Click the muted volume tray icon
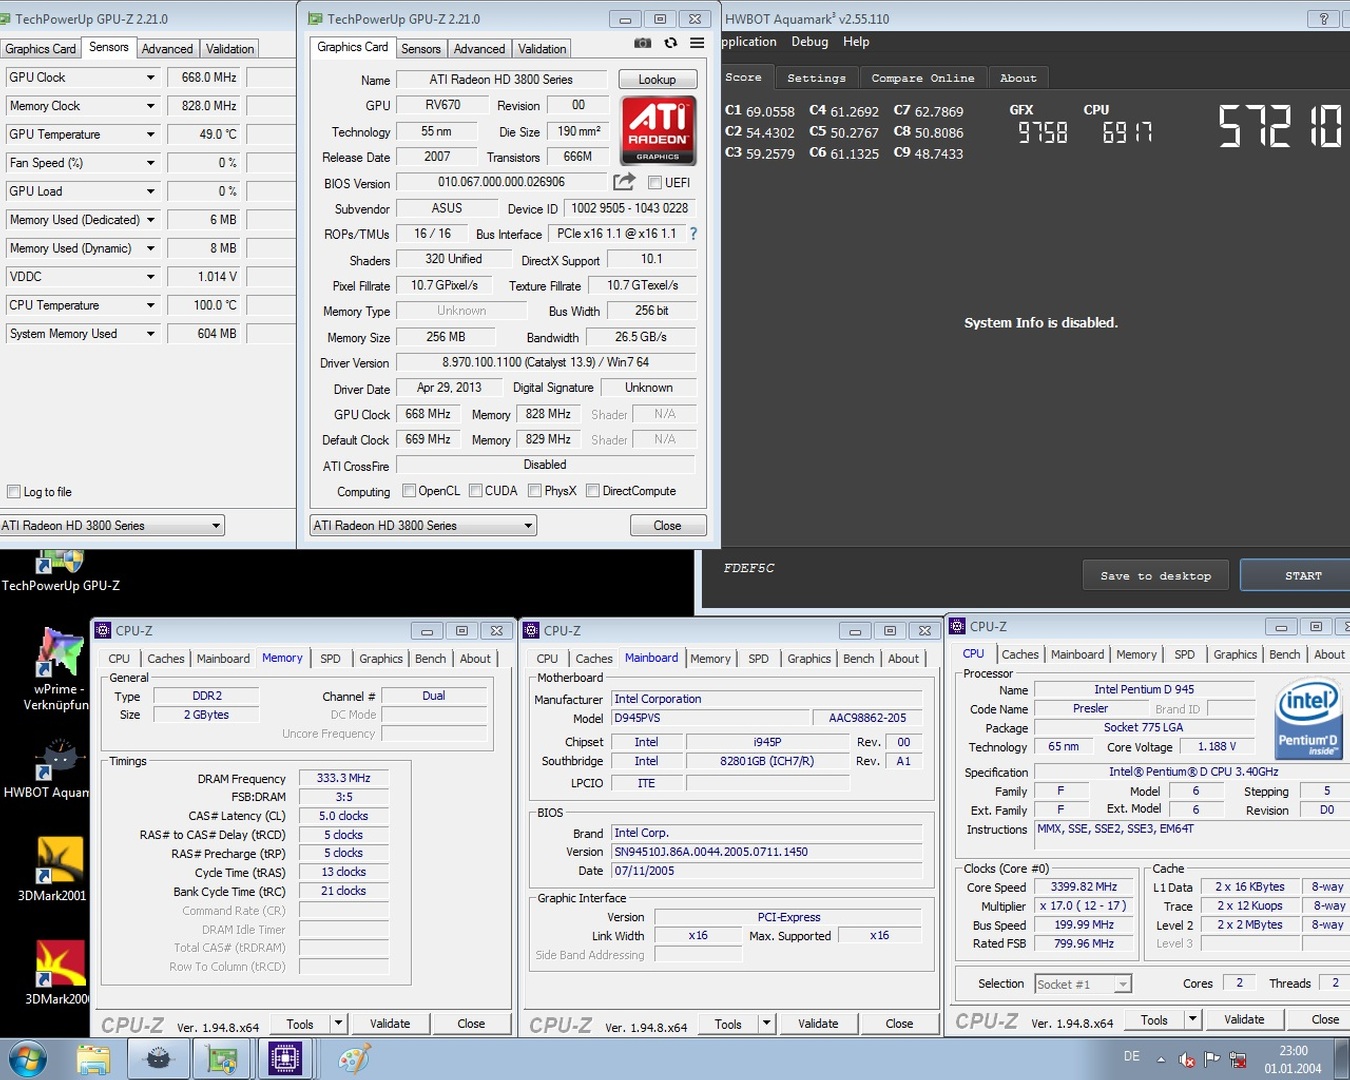The image size is (1350, 1080). coord(1187,1059)
